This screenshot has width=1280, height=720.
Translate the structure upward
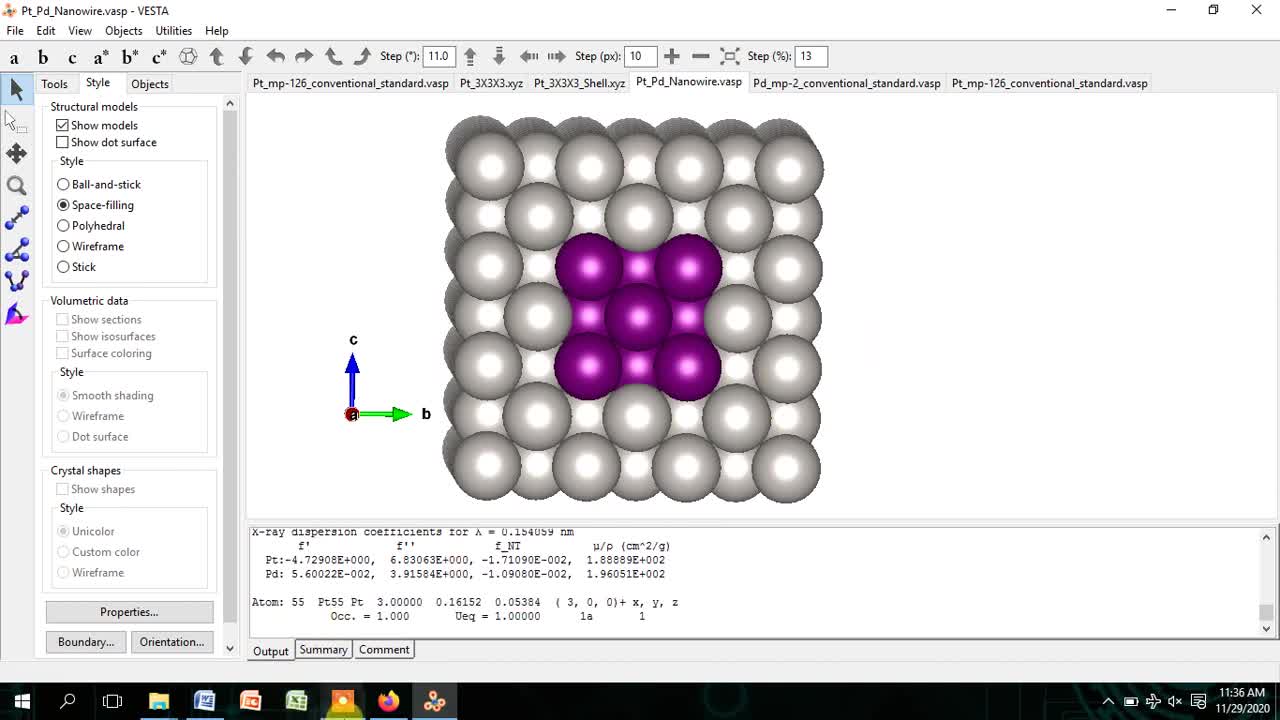point(470,57)
